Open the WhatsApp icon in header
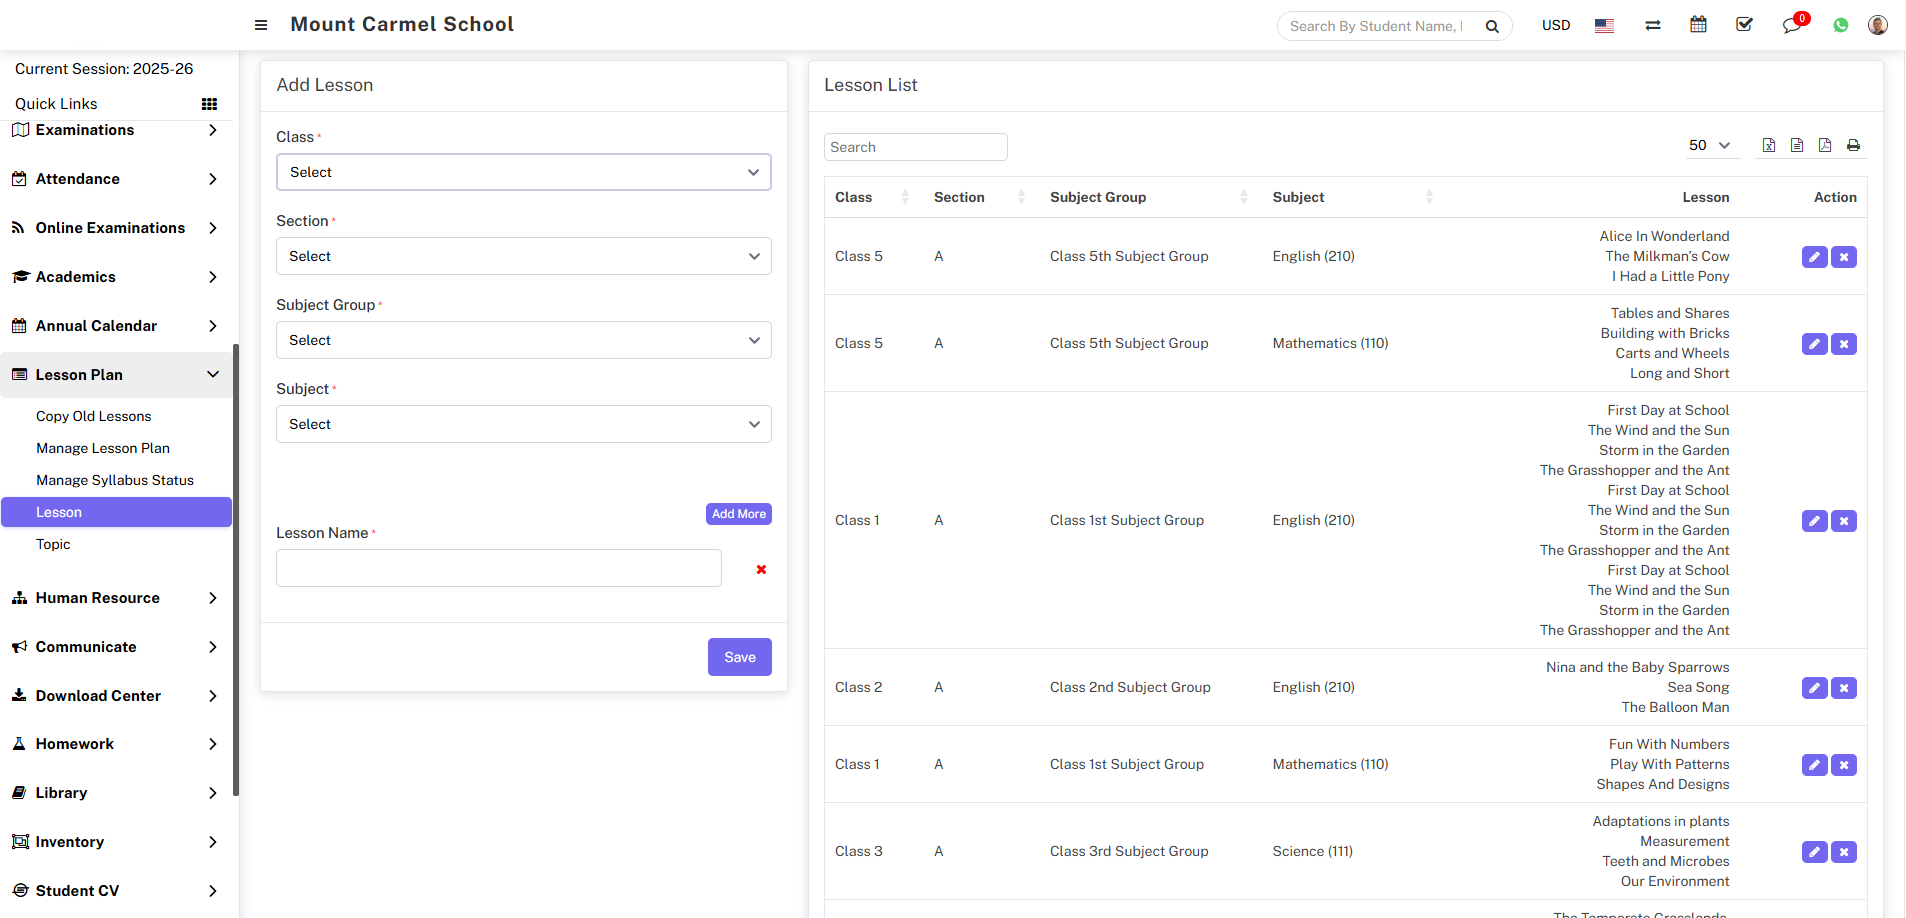The height and width of the screenshot is (918, 1906). 1840,26
